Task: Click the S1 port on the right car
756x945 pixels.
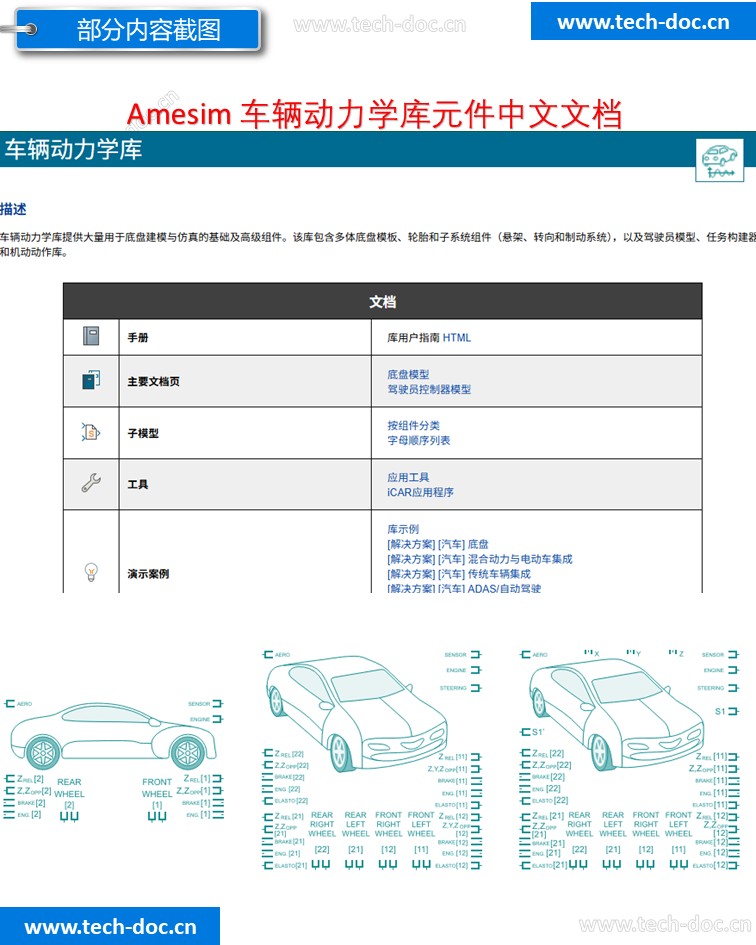Action: click(x=726, y=712)
